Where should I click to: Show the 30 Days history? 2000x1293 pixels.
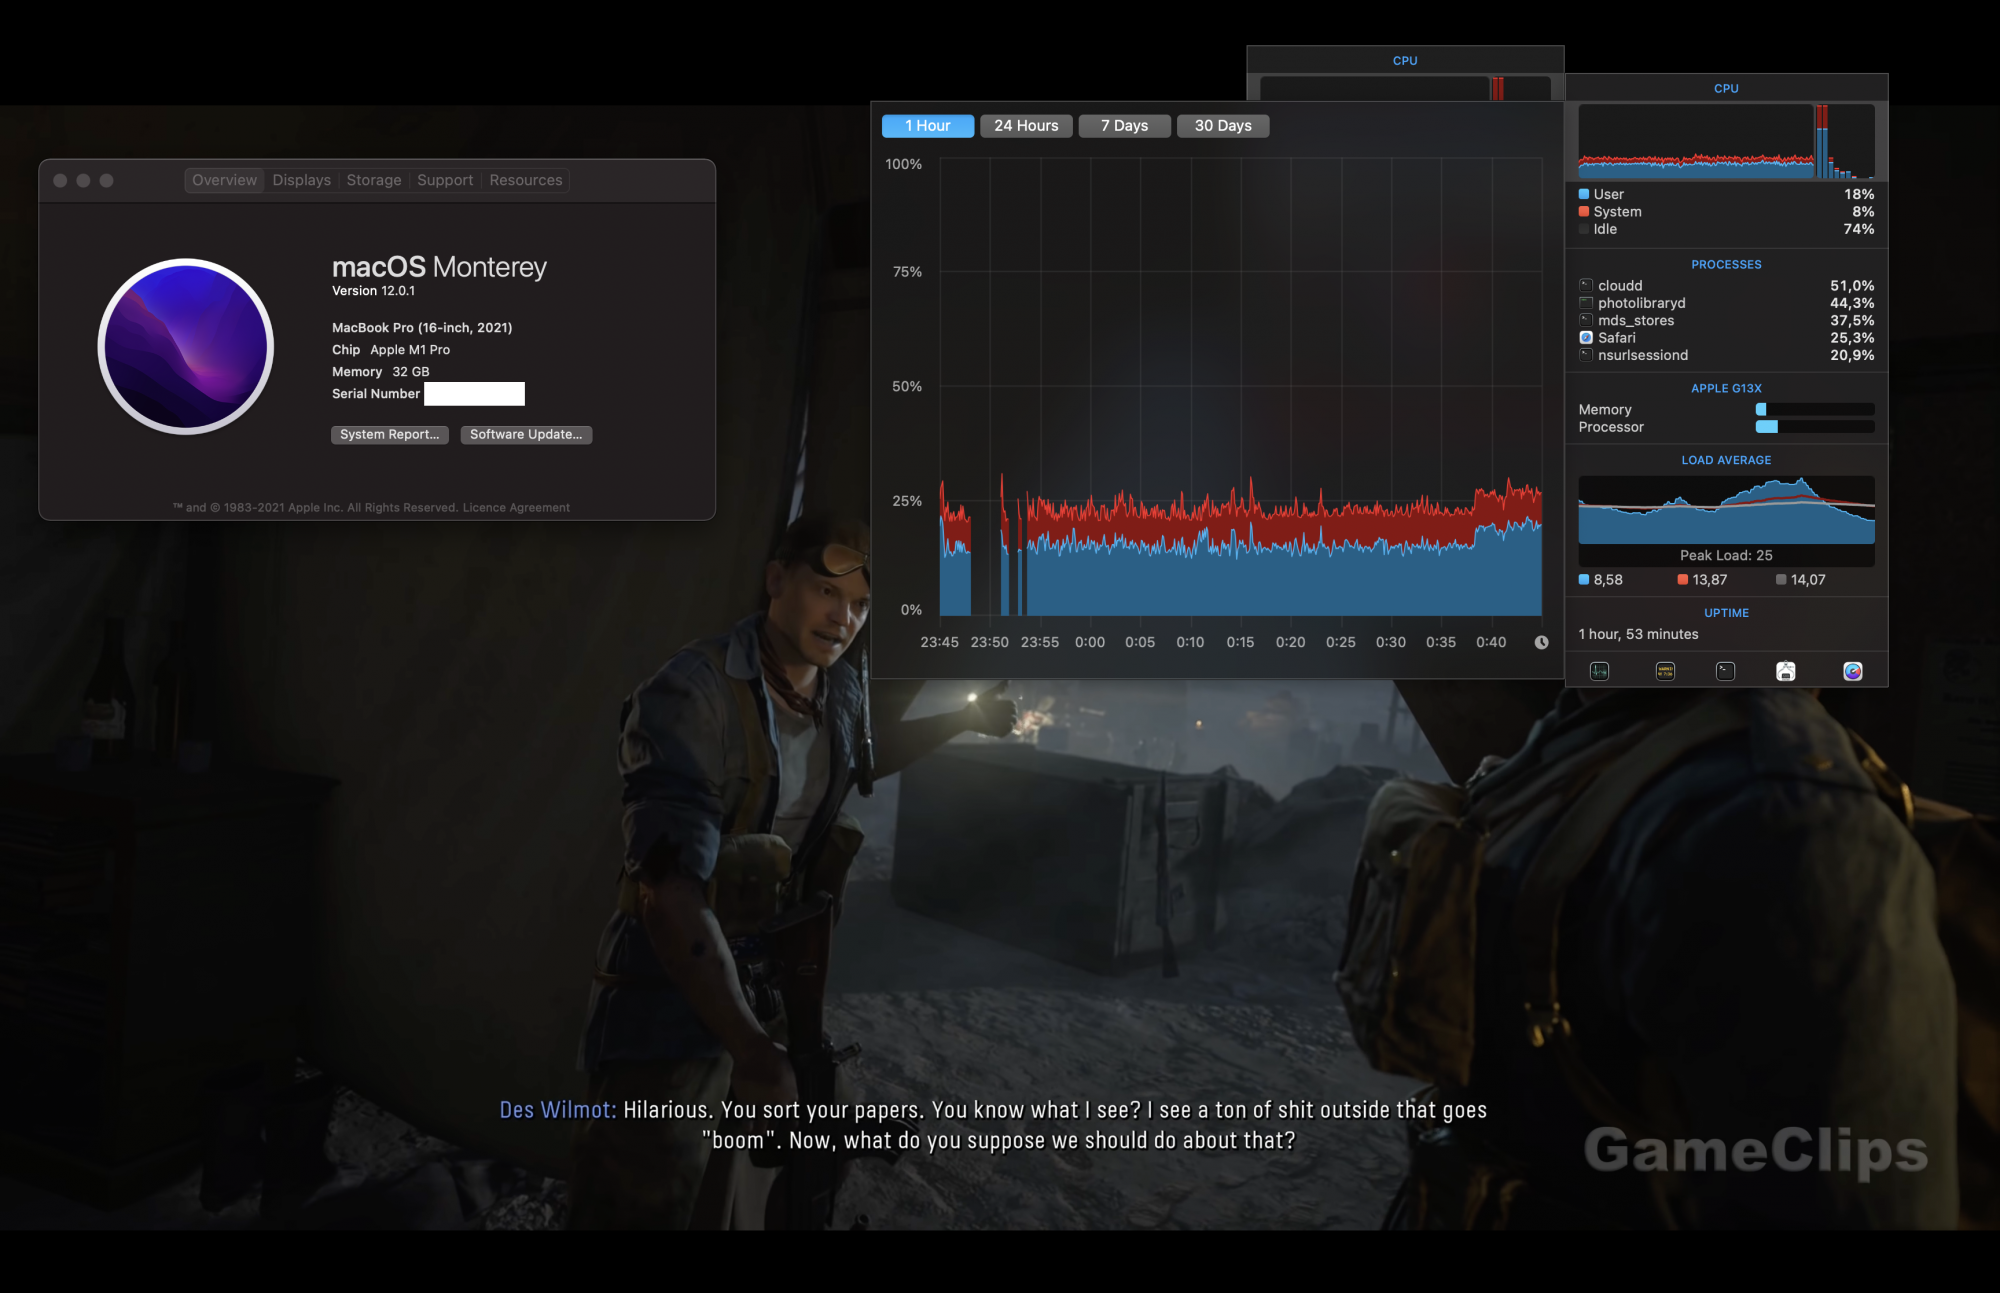(1222, 126)
